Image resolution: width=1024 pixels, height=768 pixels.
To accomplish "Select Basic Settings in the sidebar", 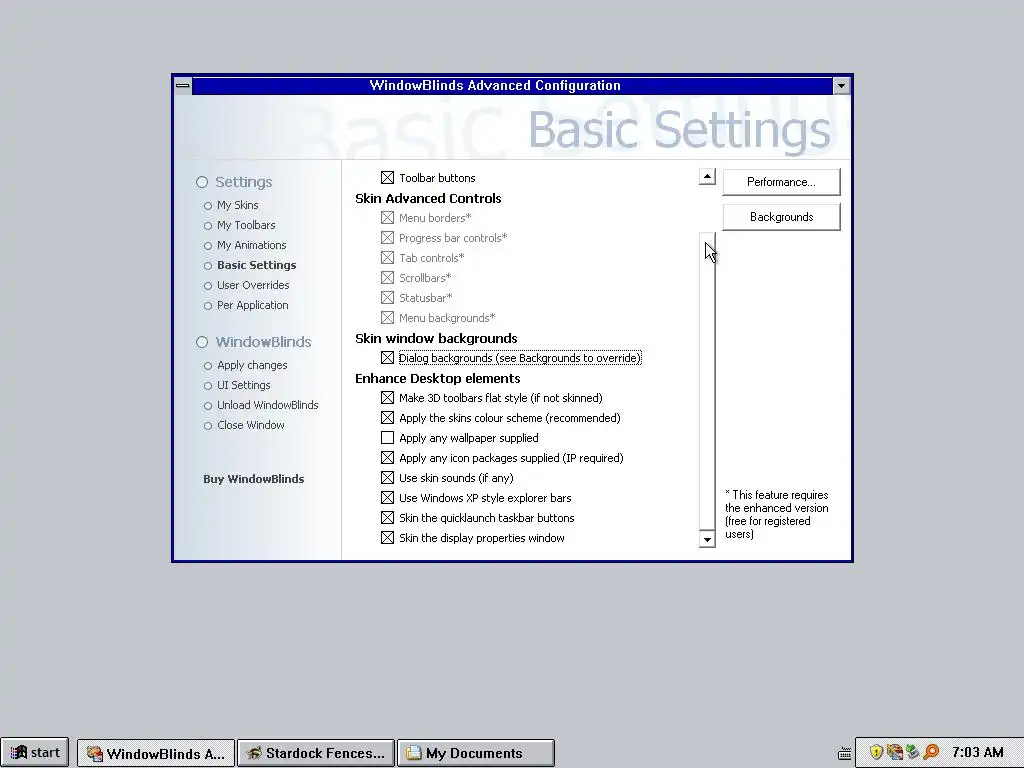I will 257,265.
